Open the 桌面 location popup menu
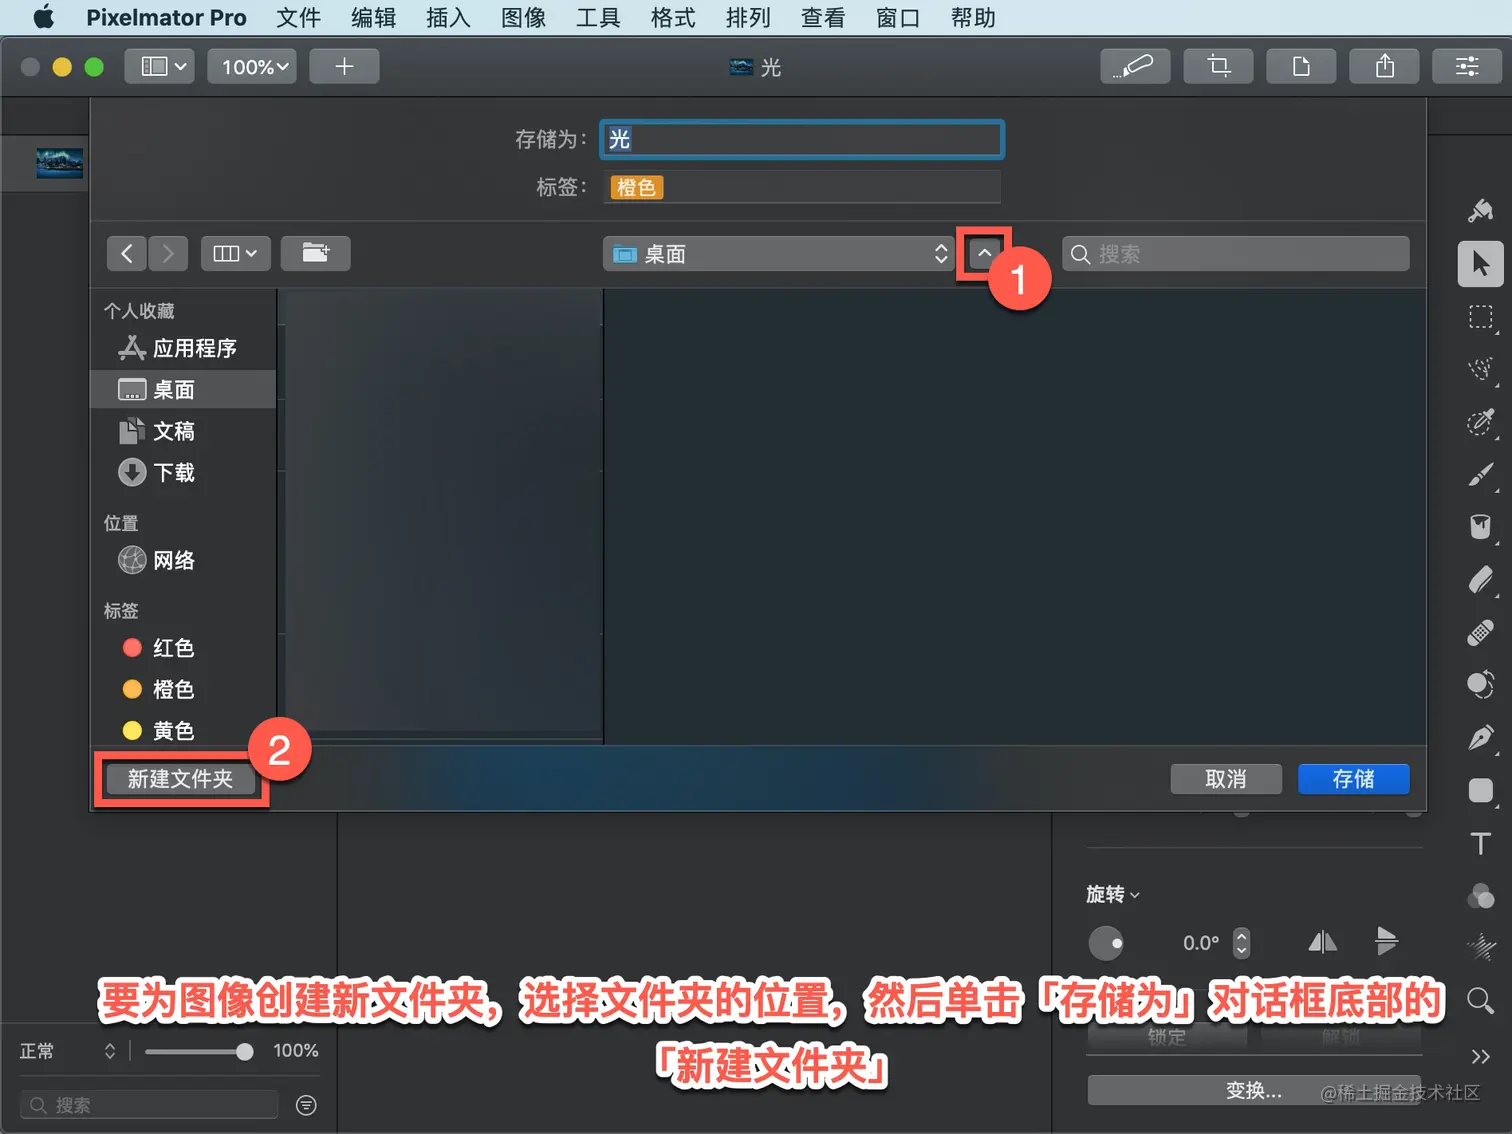The width and height of the screenshot is (1512, 1134). coord(779,254)
